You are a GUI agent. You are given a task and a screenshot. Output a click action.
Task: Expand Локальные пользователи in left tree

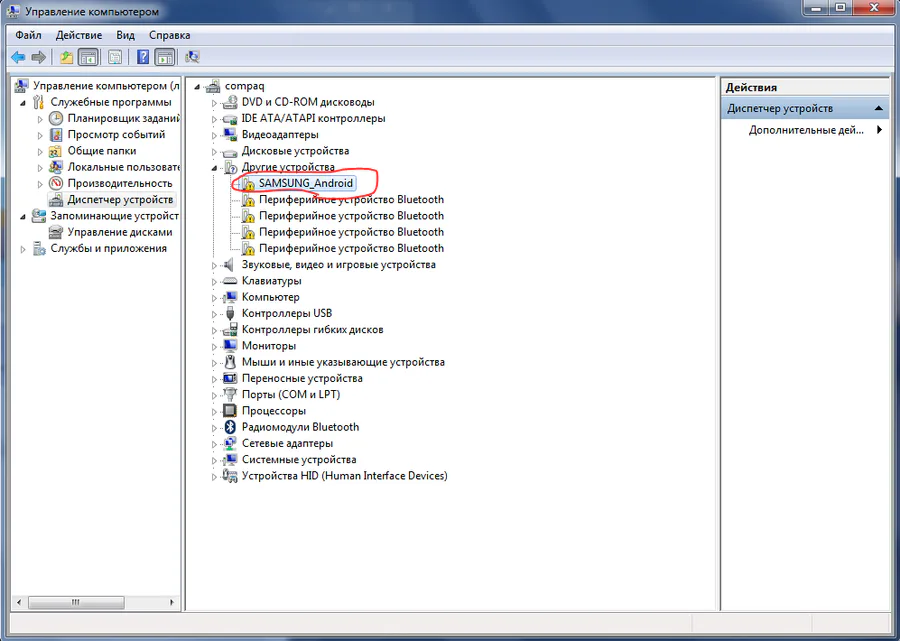coord(40,168)
